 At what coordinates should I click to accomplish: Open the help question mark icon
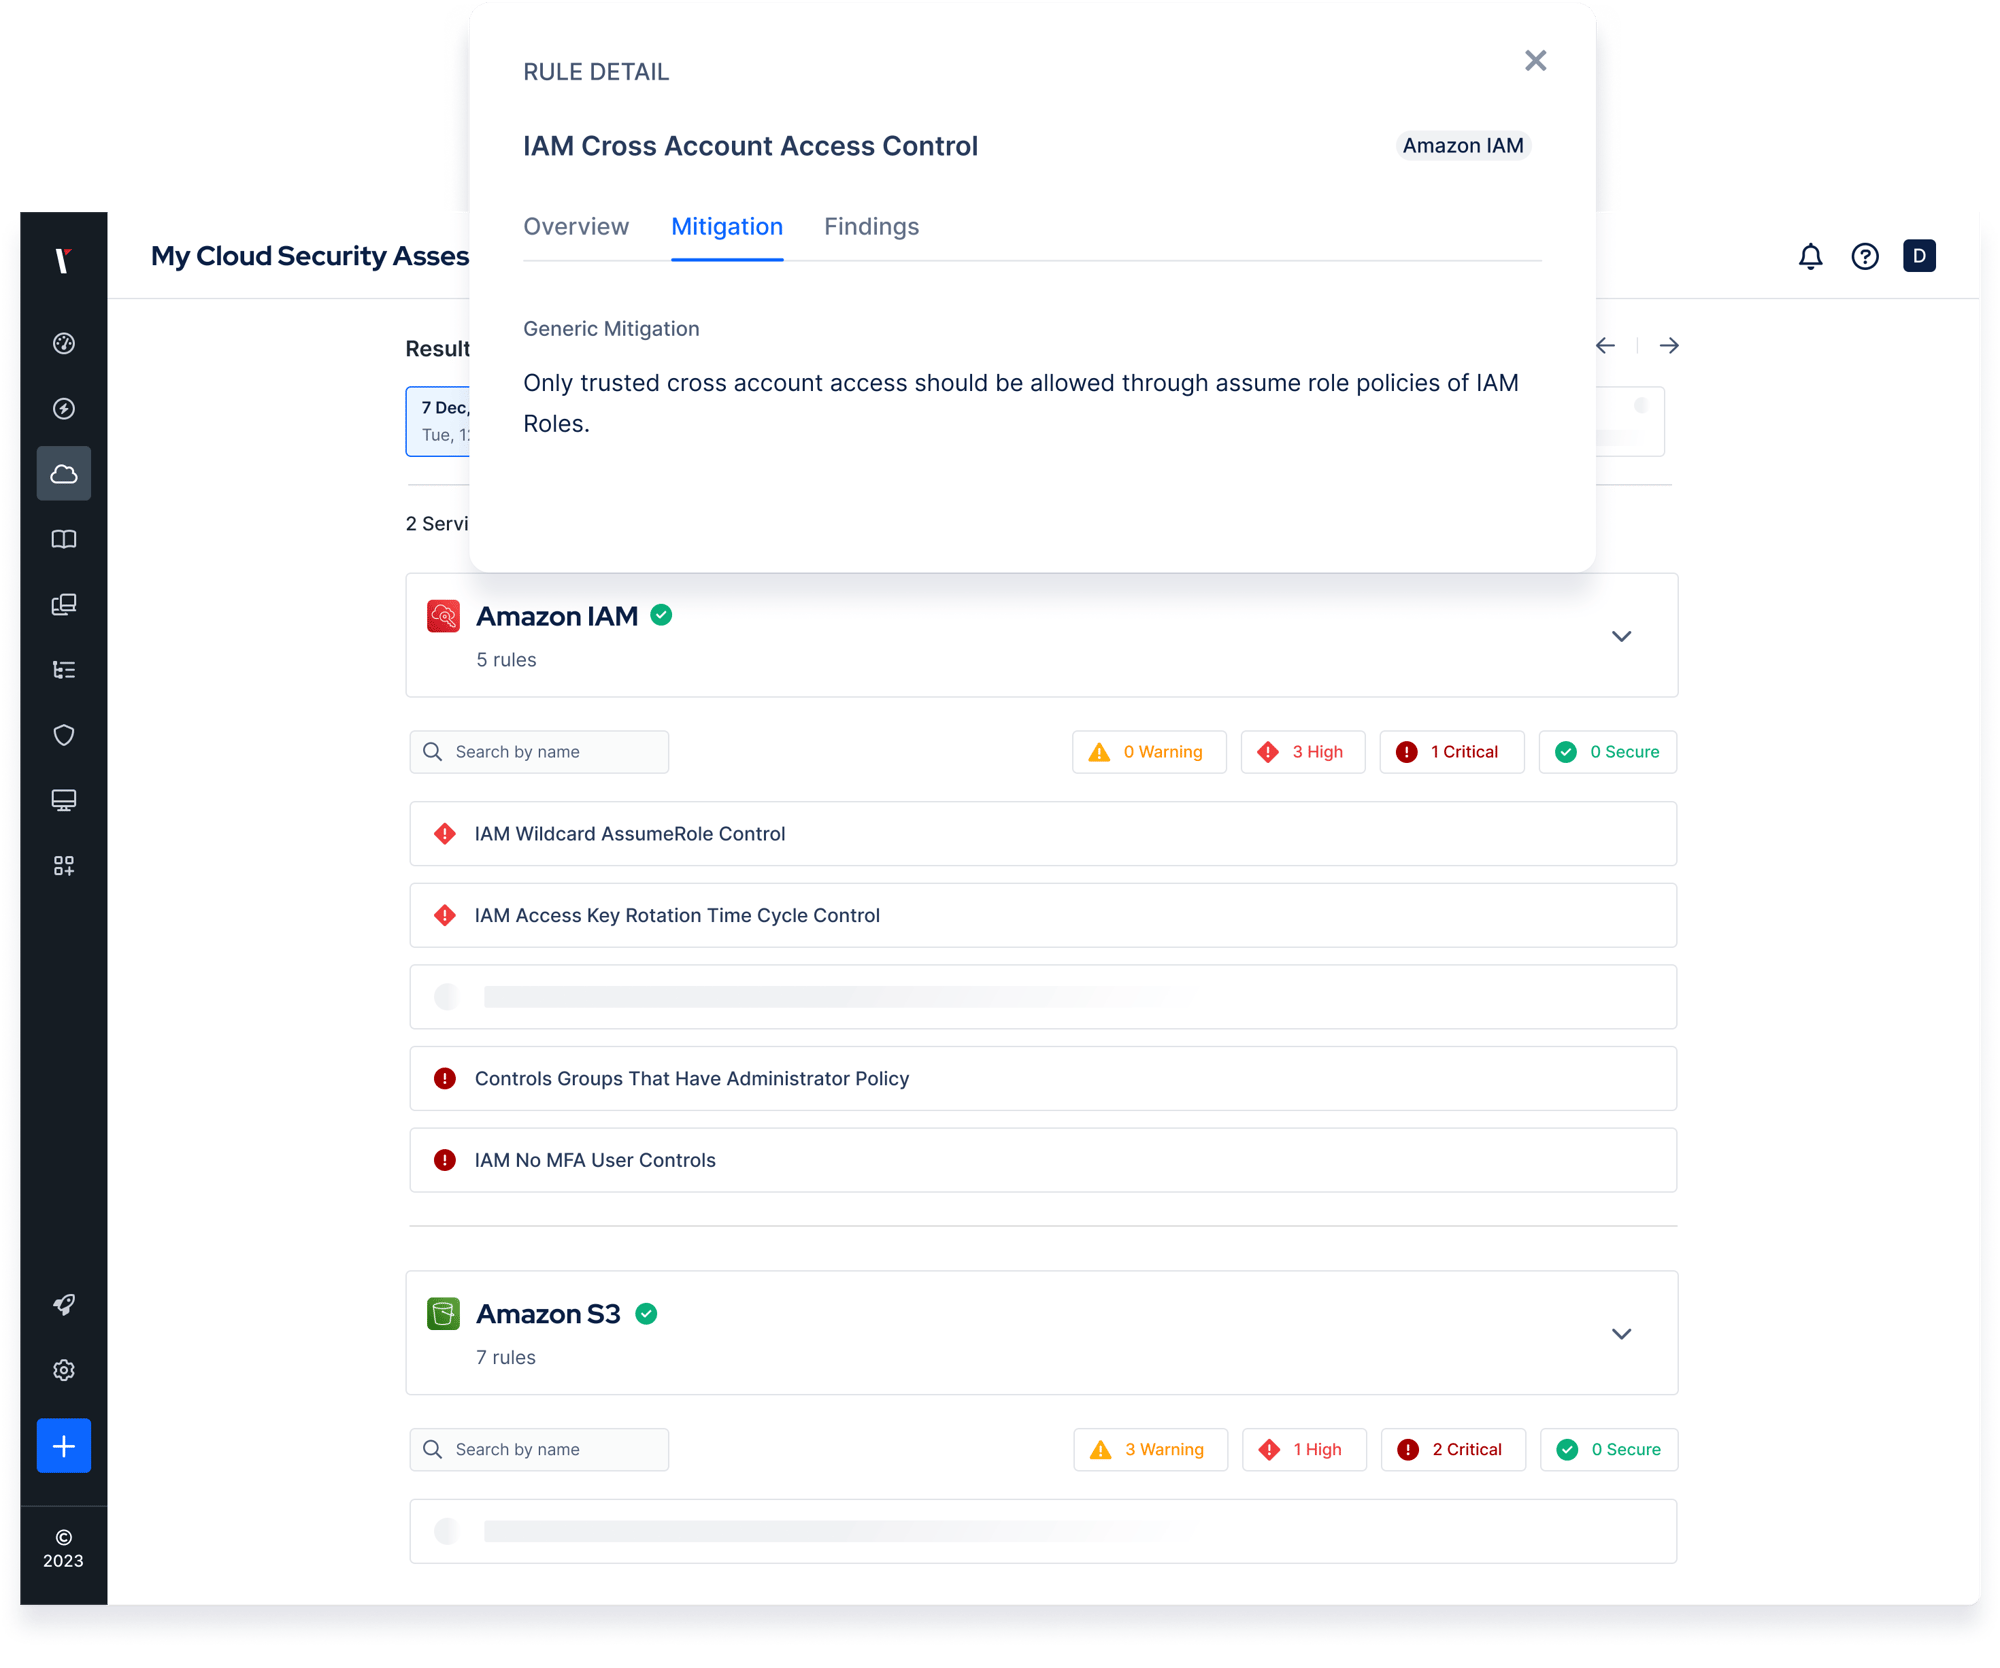[x=1864, y=256]
